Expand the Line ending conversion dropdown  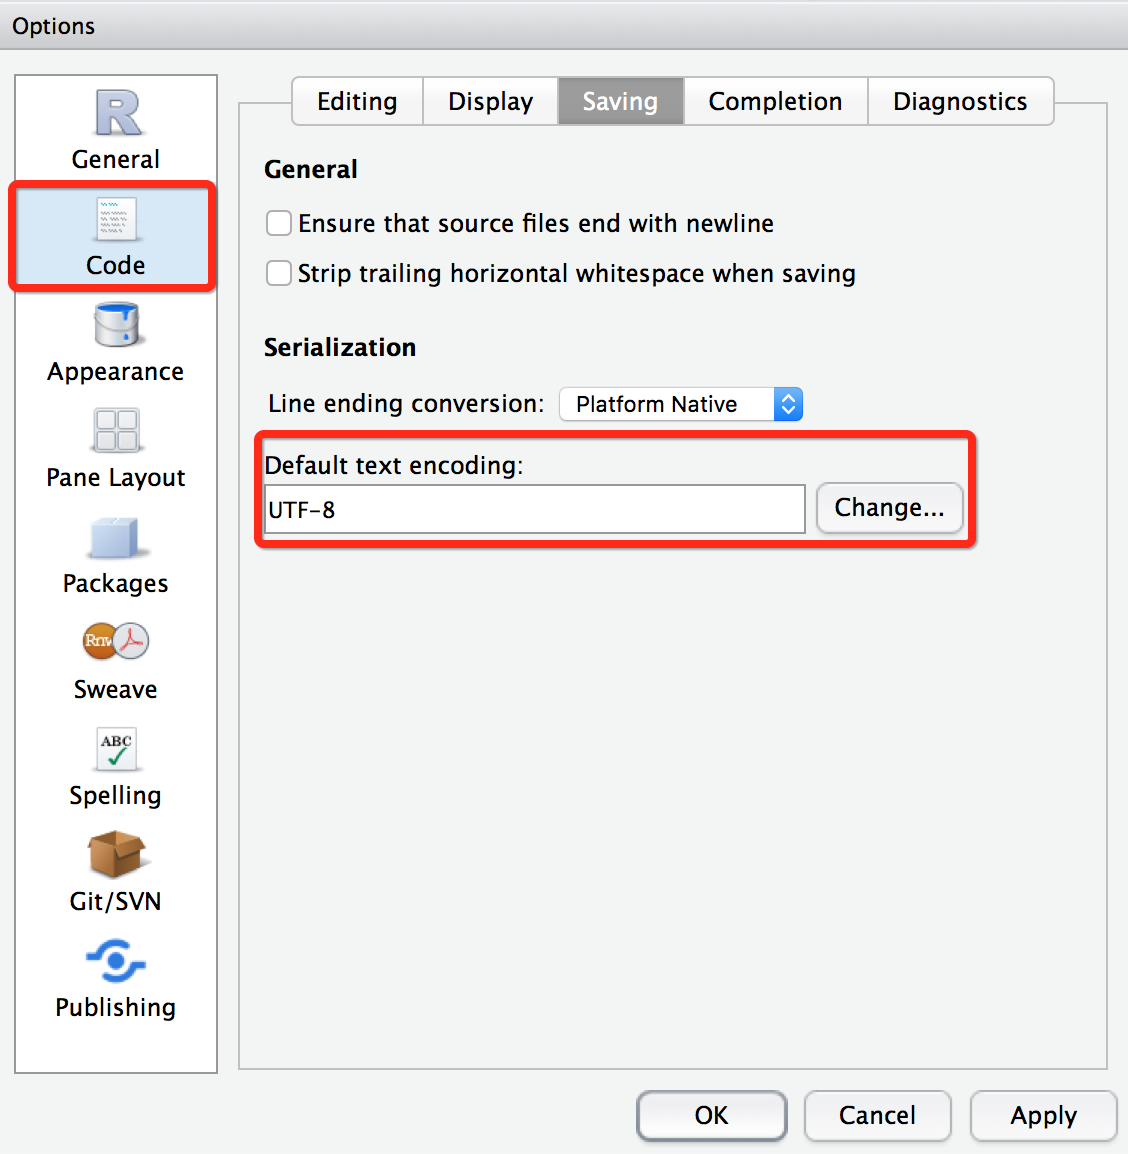click(681, 404)
